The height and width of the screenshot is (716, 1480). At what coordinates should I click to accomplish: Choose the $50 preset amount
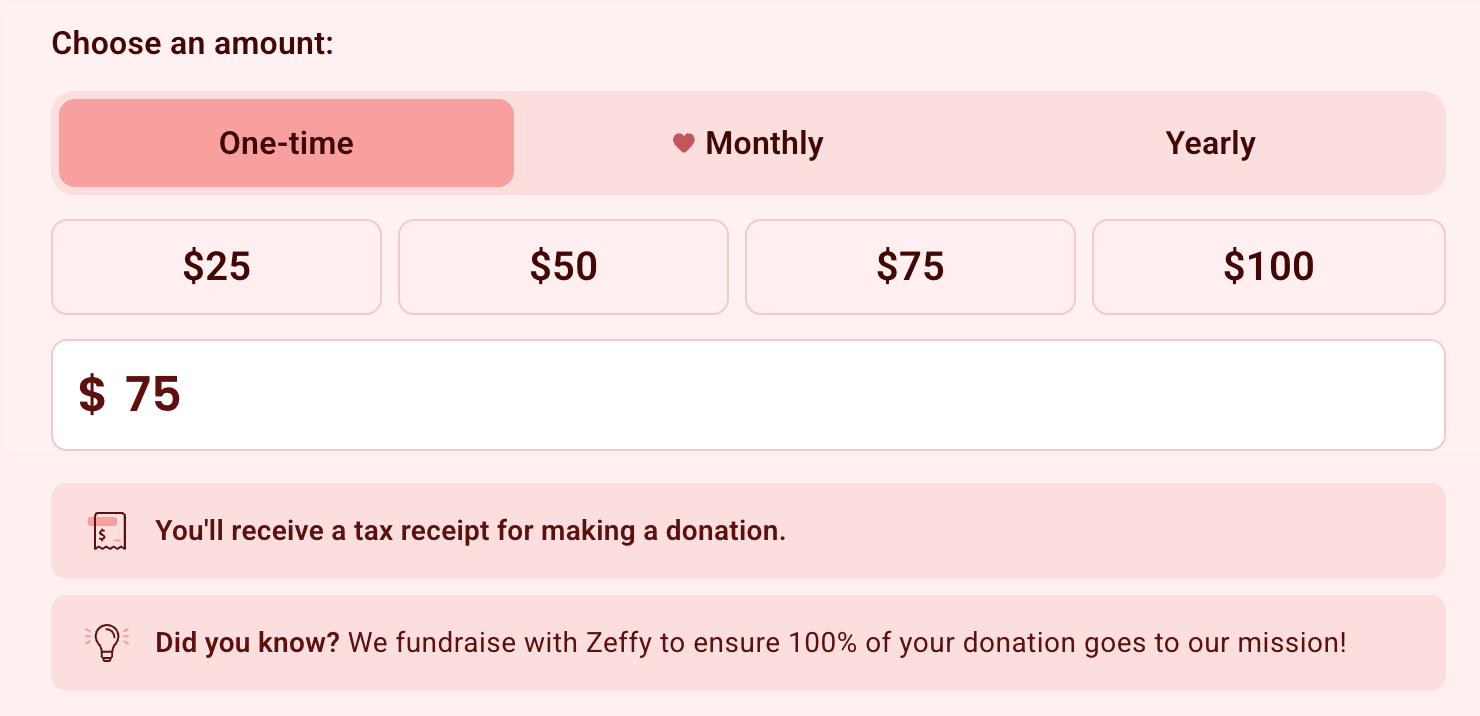[563, 266]
